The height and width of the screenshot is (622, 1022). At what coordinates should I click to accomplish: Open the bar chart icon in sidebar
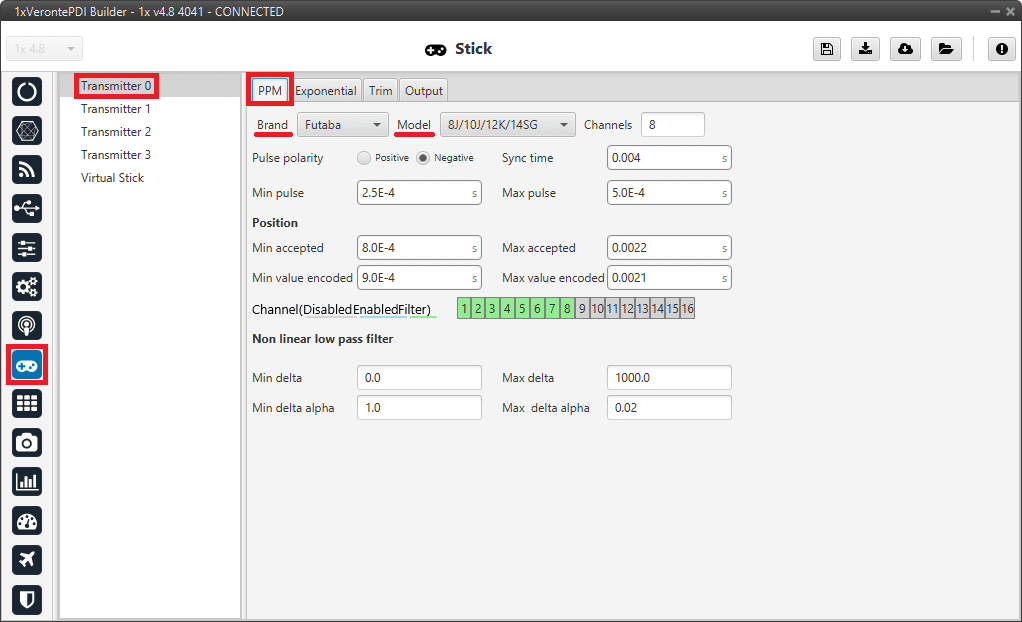(x=27, y=481)
